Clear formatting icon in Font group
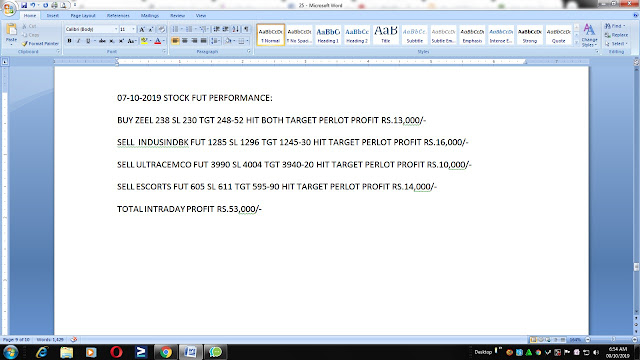640x360 pixels. [162, 29]
